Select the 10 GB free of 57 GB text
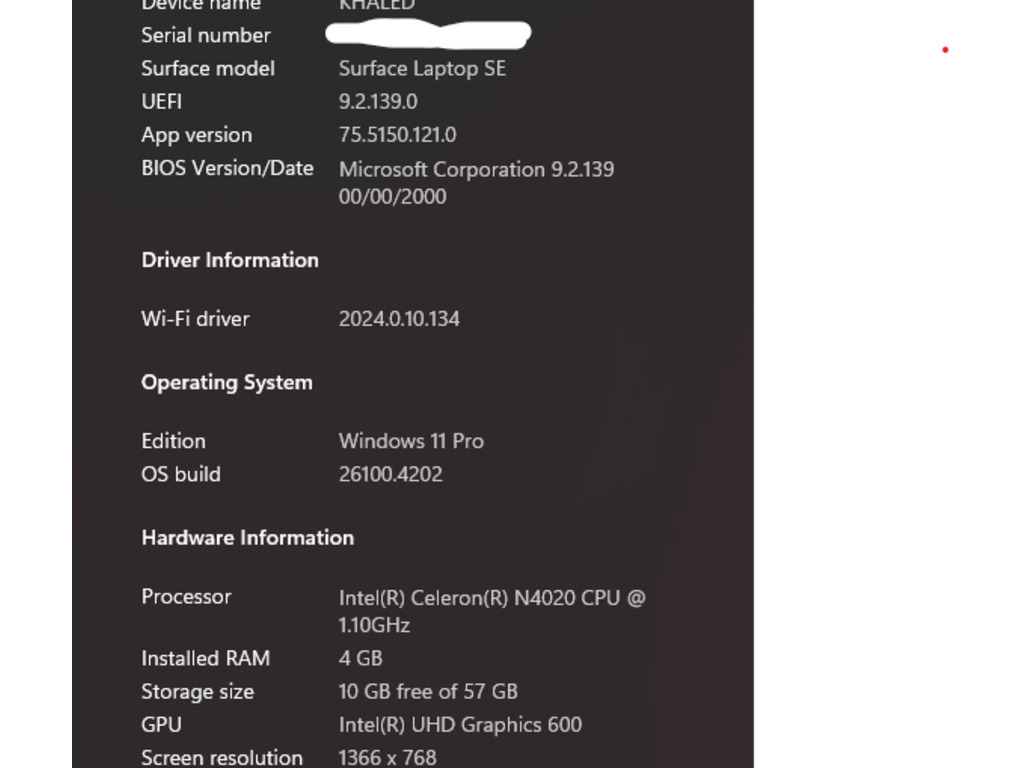1024x768 pixels. point(428,692)
